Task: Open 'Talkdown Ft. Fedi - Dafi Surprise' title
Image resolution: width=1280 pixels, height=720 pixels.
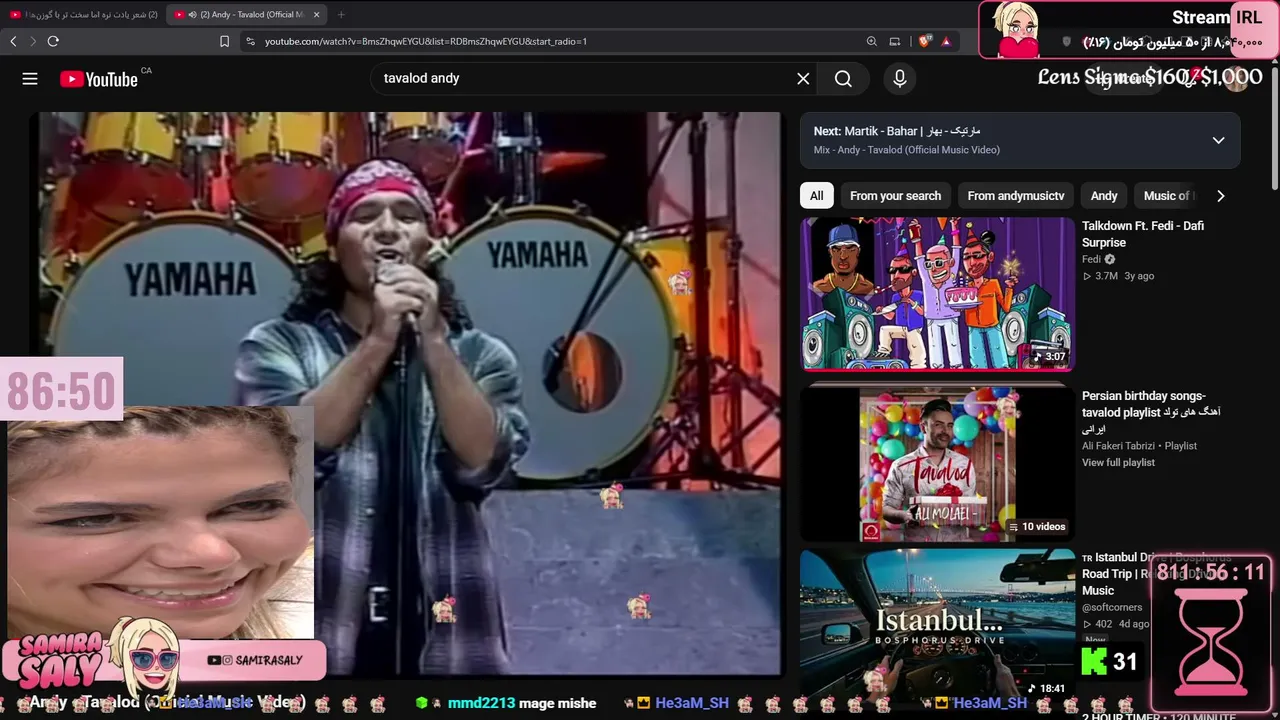Action: 1143,234
